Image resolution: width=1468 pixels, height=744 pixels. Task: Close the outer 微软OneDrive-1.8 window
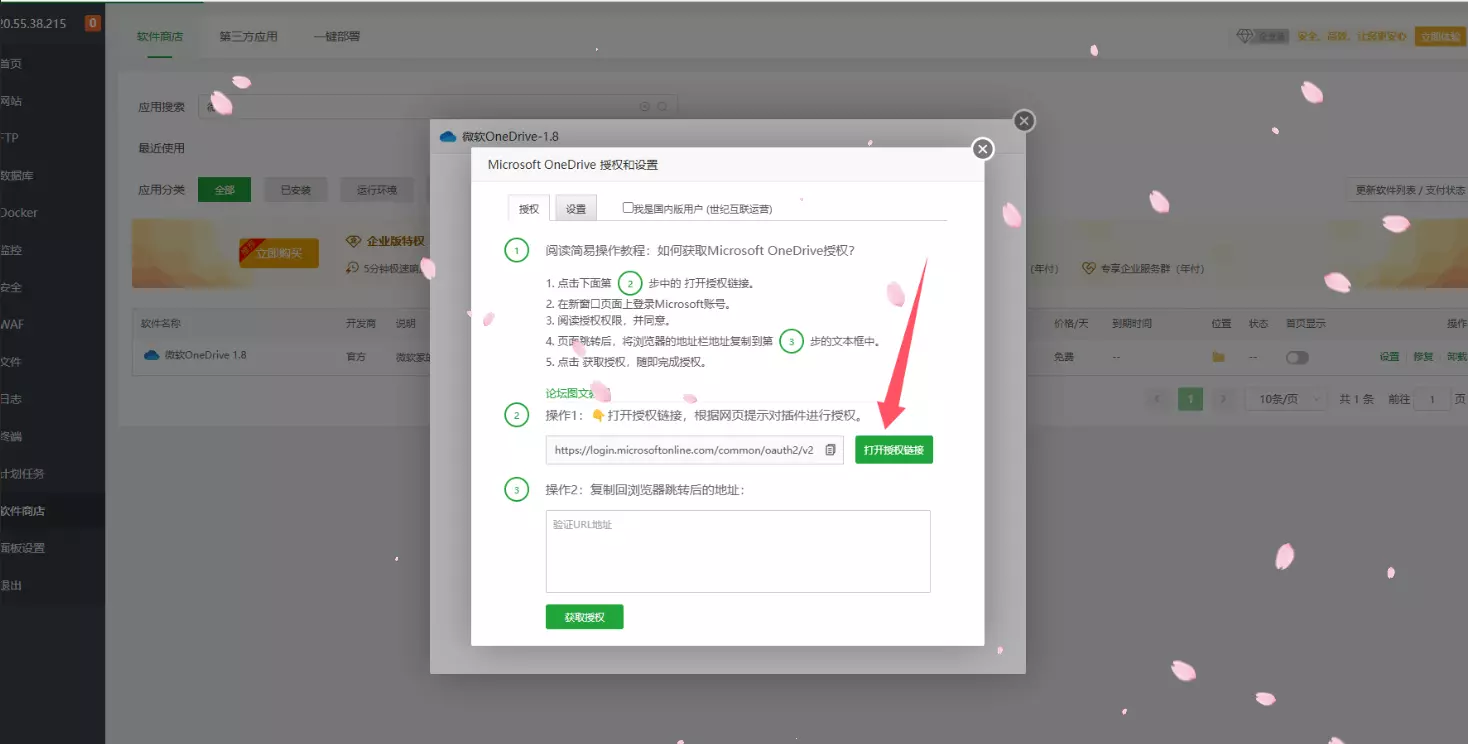point(1023,121)
